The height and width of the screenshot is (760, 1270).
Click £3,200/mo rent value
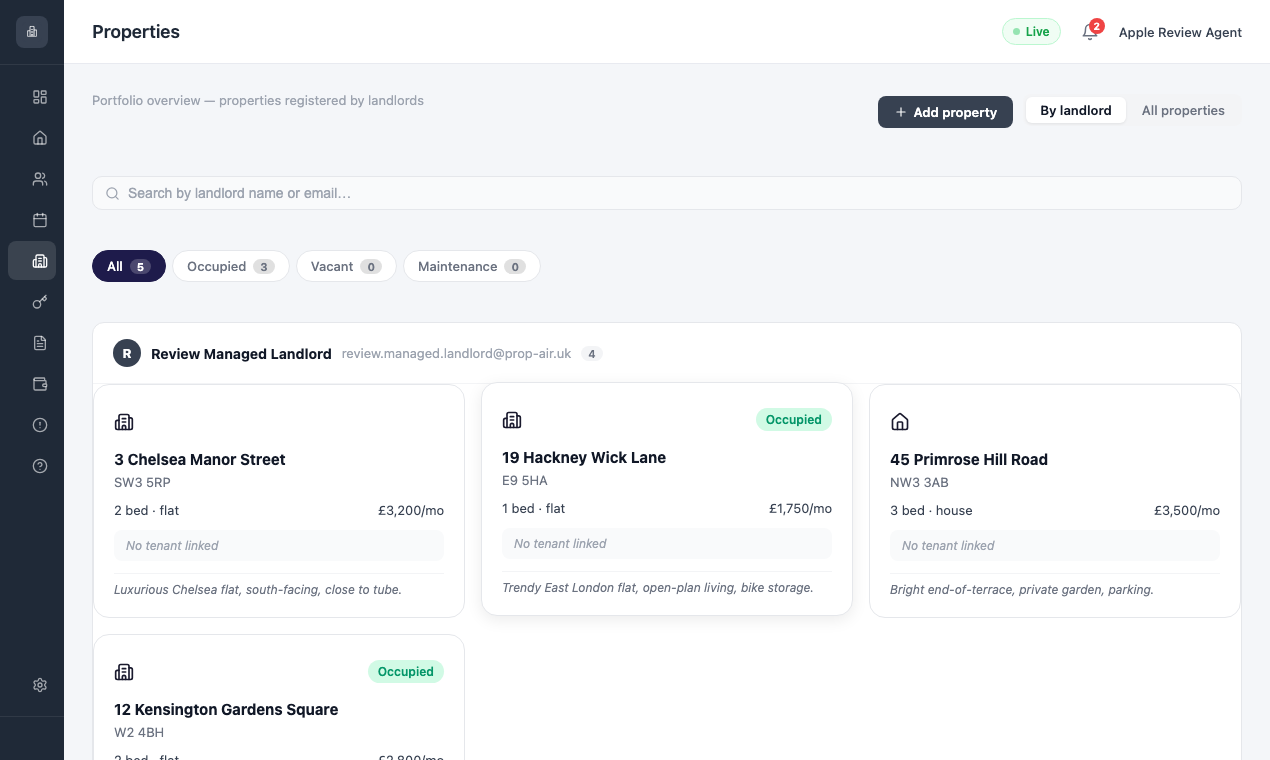click(411, 511)
